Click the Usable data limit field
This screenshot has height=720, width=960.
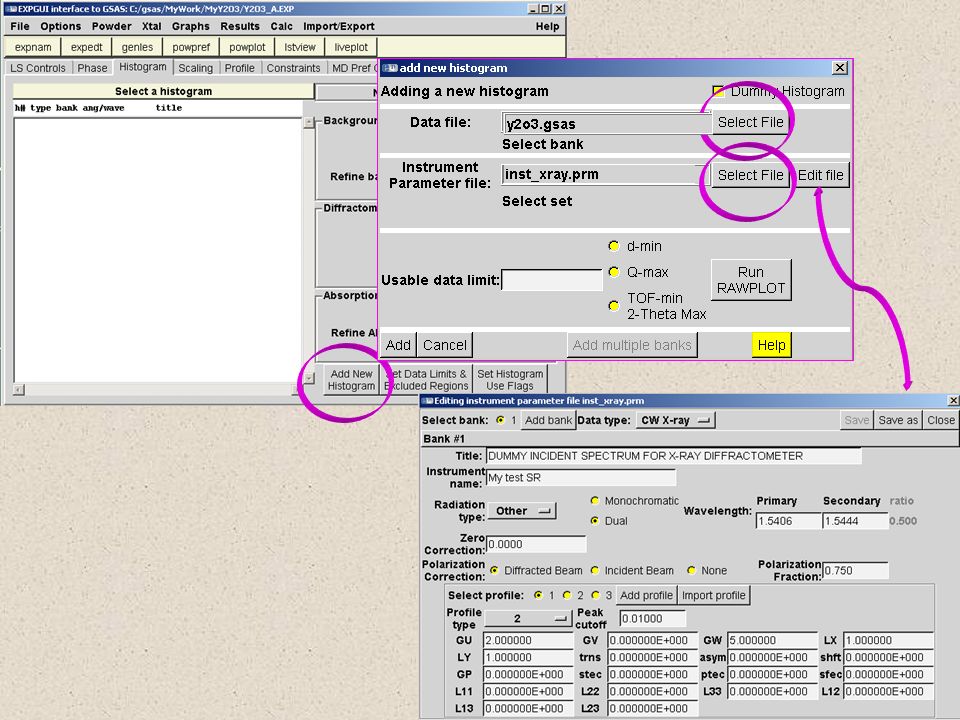point(552,280)
